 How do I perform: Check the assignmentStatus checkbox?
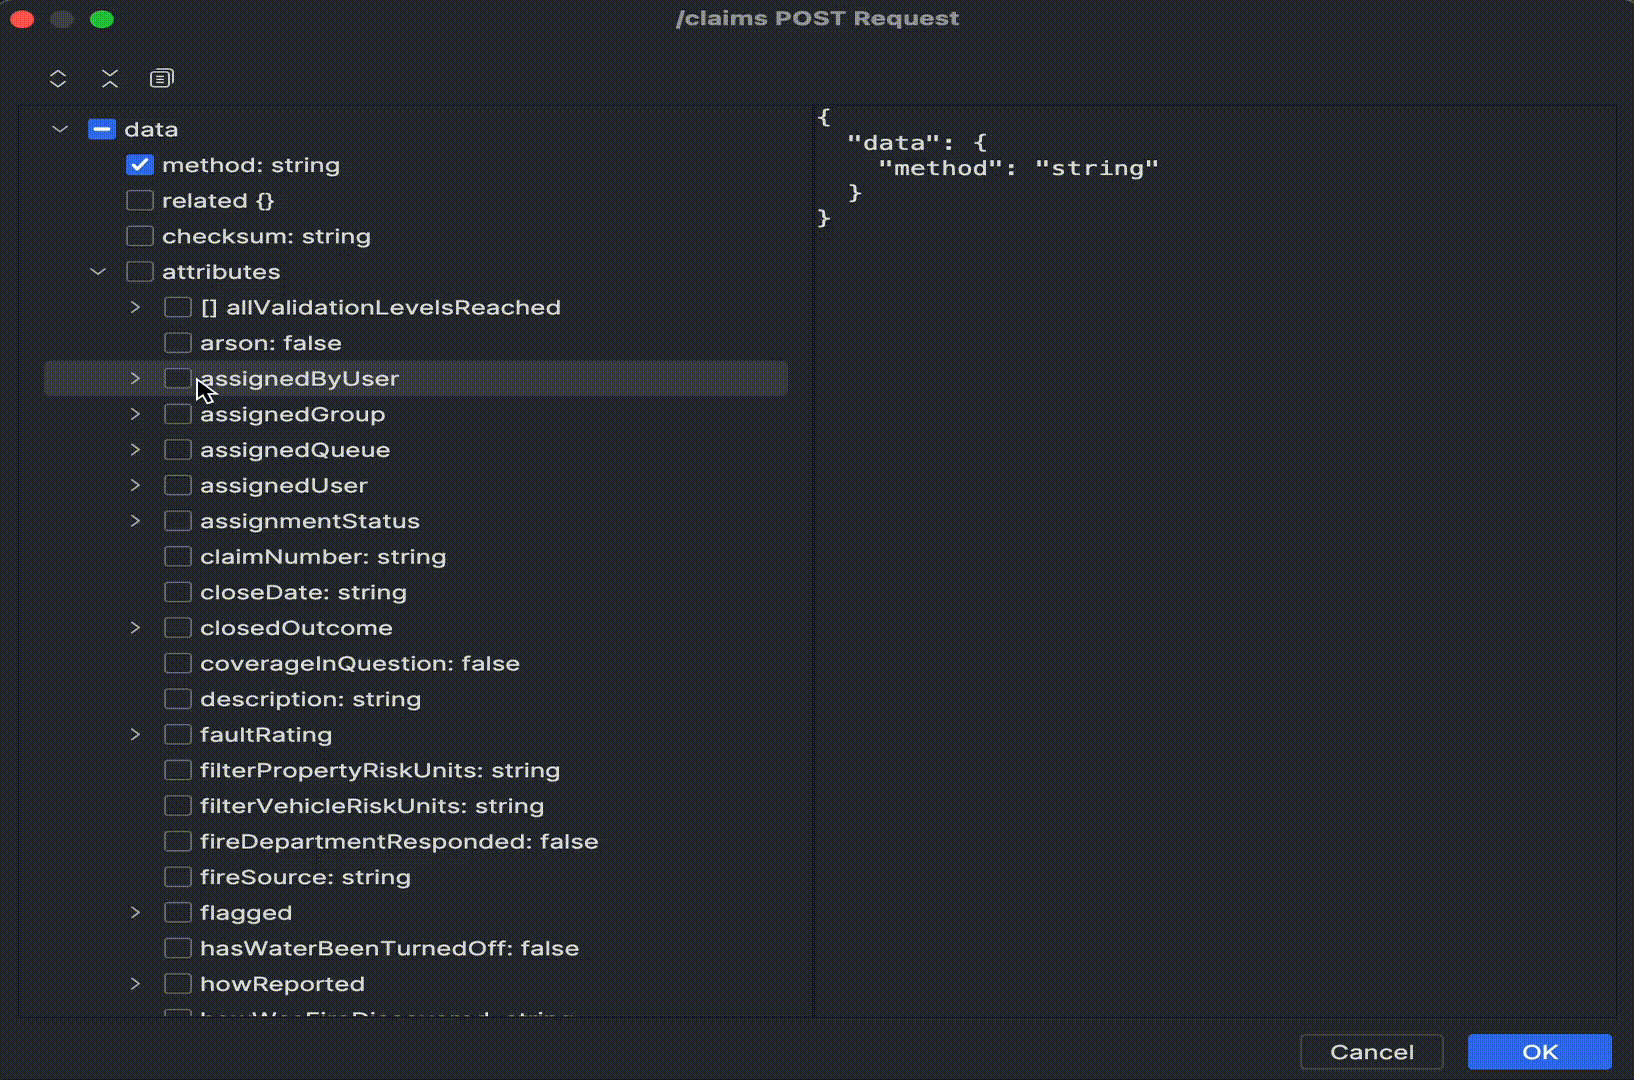[x=178, y=521]
